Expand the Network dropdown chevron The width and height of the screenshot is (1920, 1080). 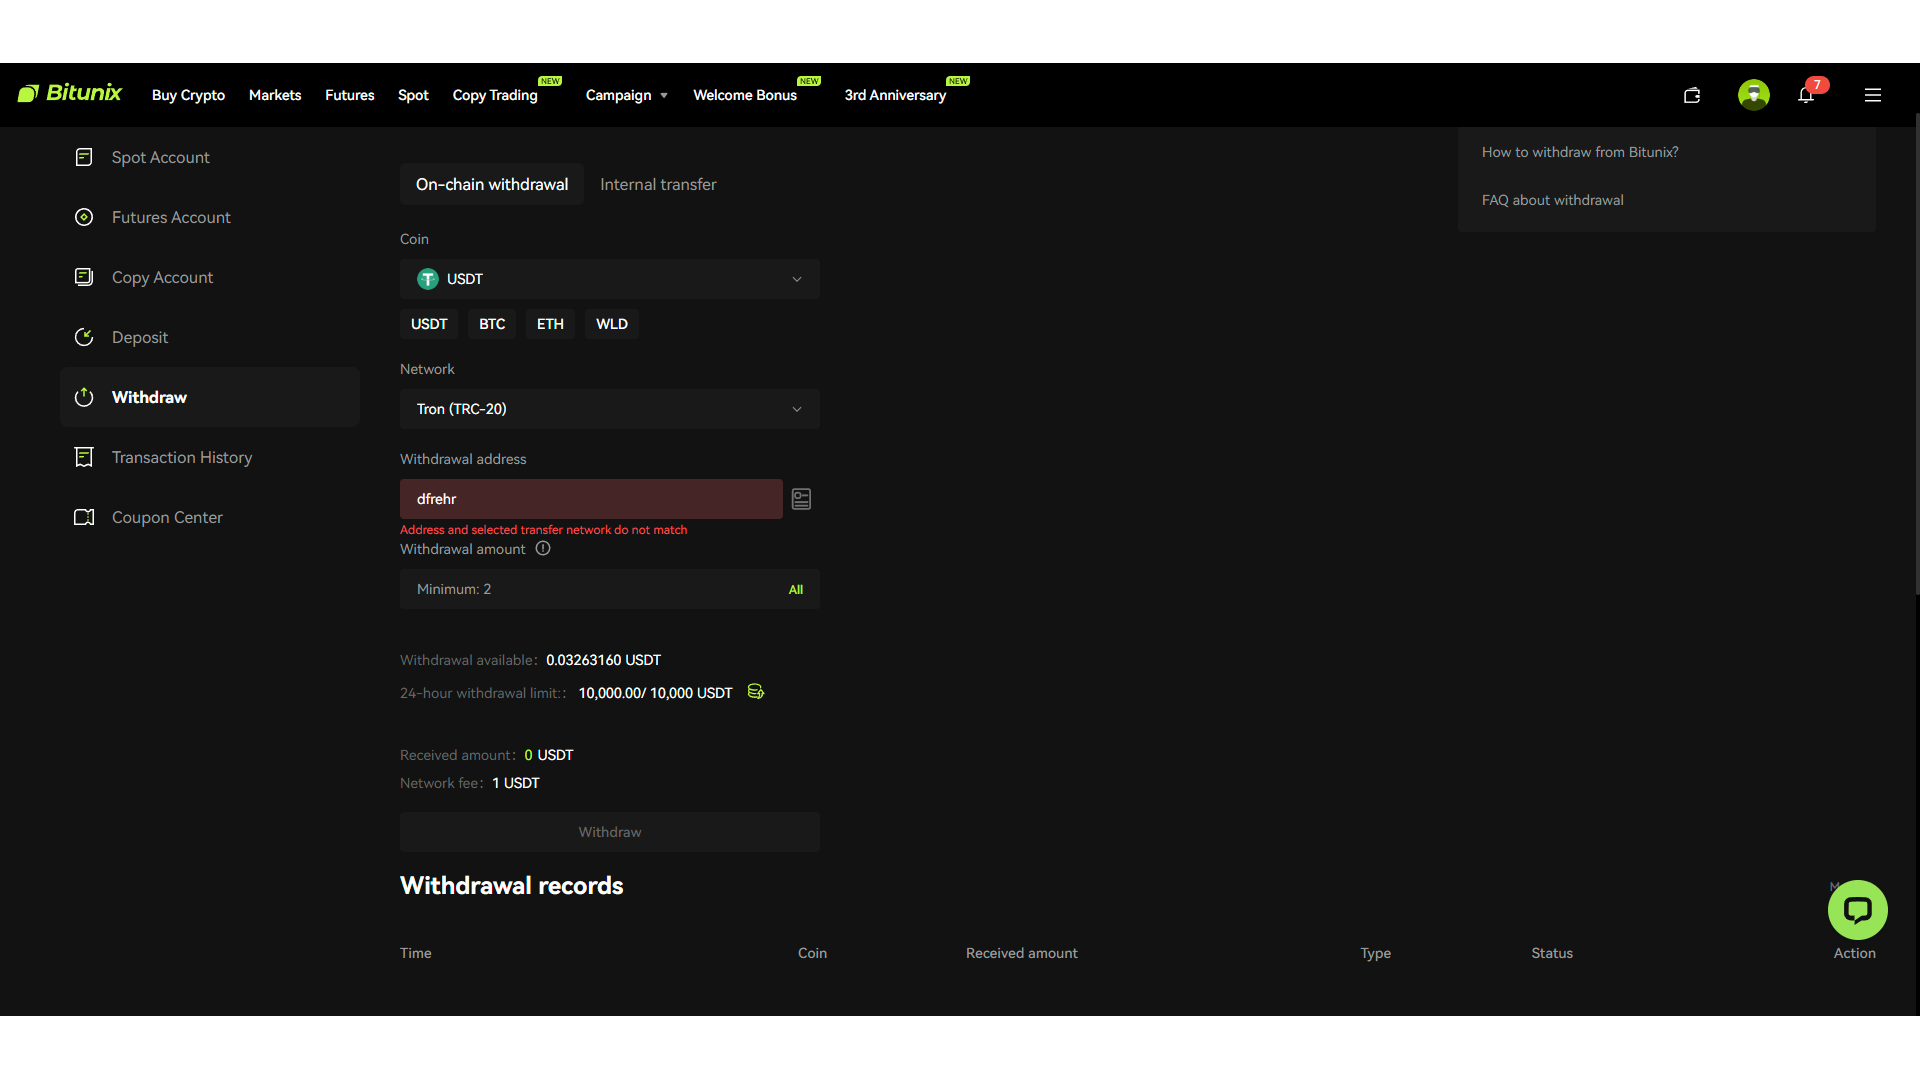(x=797, y=409)
